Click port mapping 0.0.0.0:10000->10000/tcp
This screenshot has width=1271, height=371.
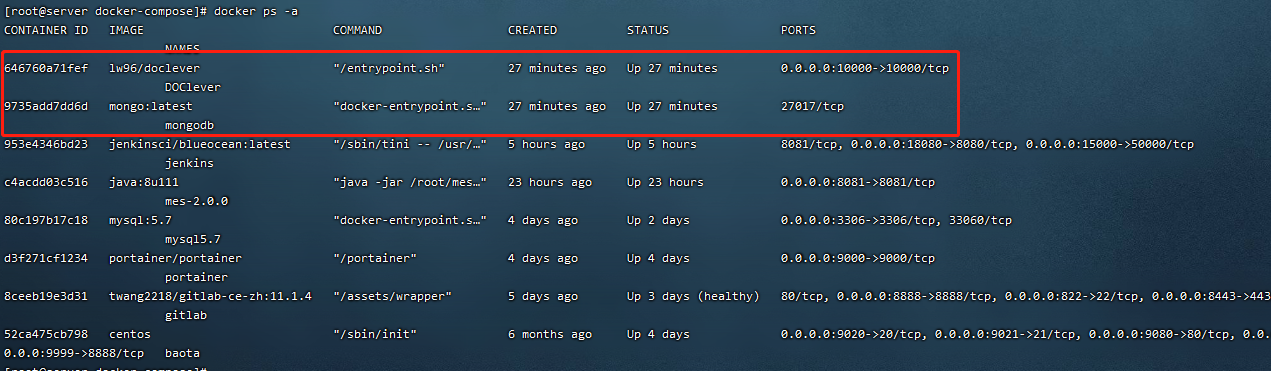864,68
